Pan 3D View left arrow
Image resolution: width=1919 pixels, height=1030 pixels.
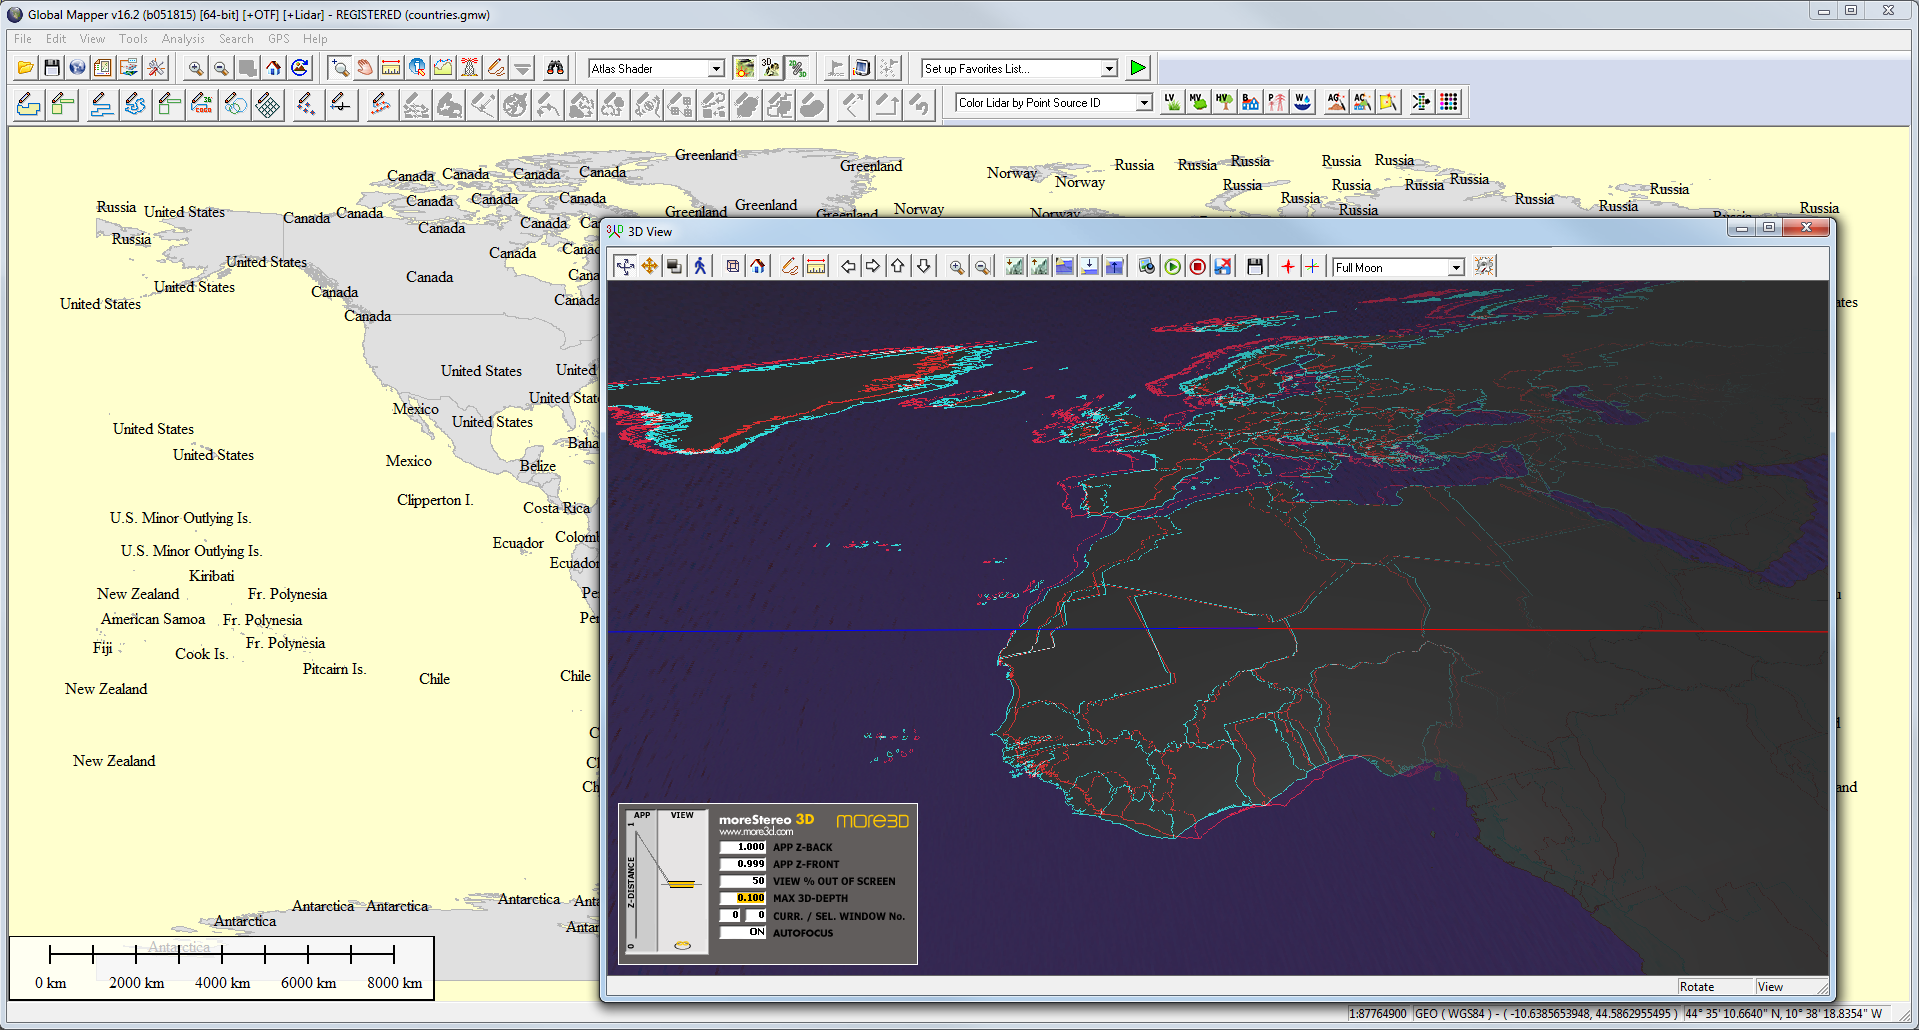pyautogui.click(x=848, y=266)
